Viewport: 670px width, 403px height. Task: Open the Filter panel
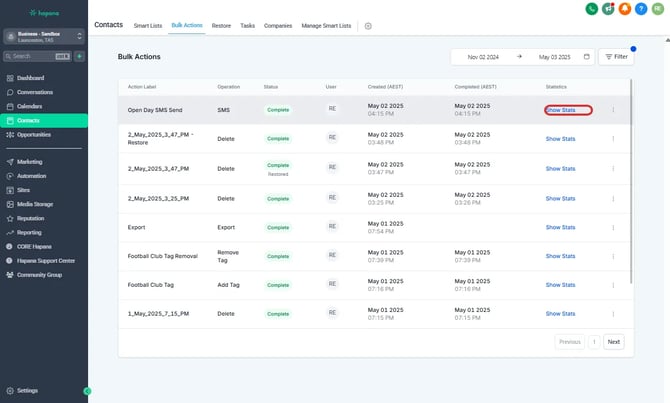click(x=615, y=57)
